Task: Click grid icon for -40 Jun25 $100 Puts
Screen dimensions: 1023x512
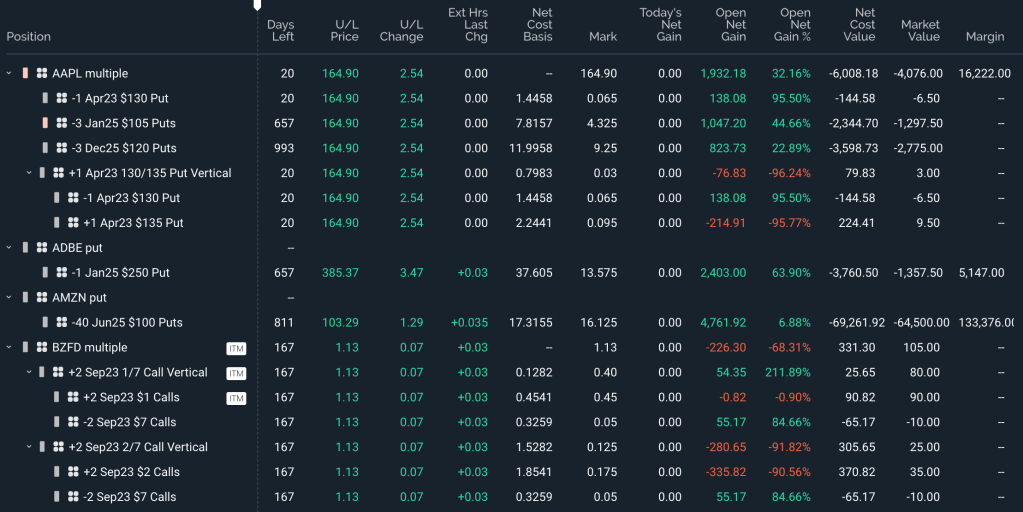Action: (x=60, y=323)
